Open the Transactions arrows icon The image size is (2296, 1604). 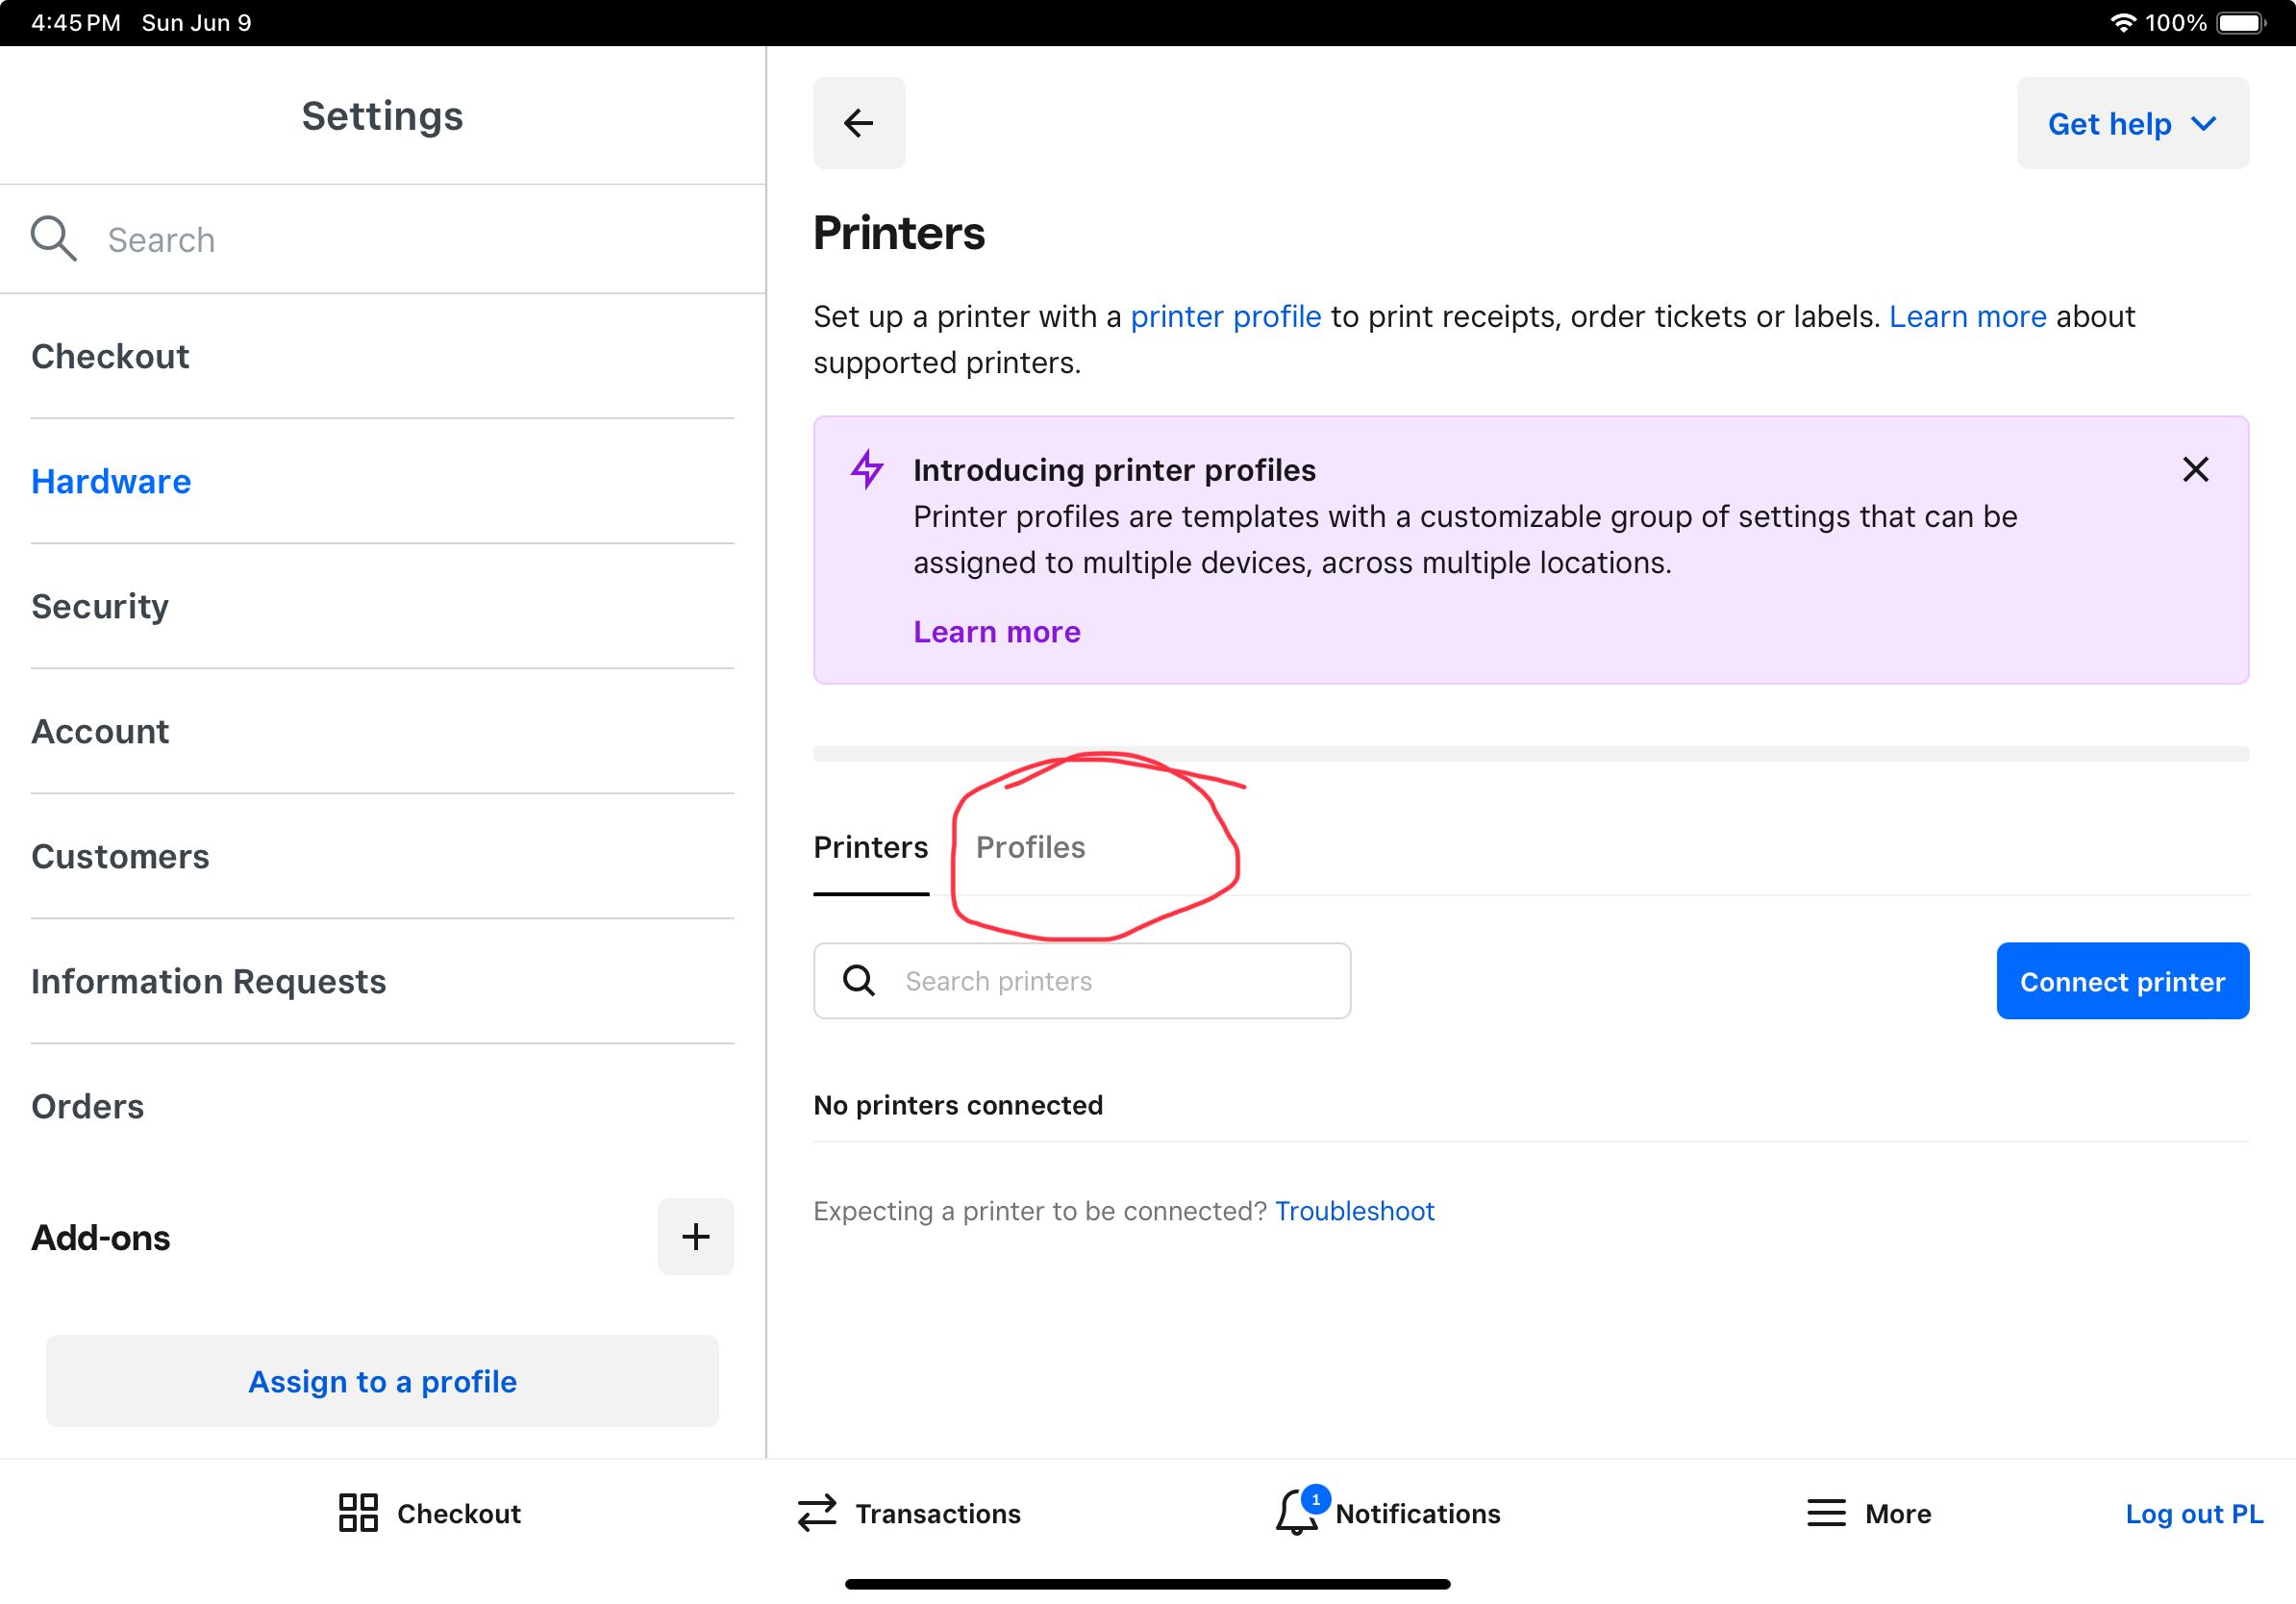tap(817, 1513)
